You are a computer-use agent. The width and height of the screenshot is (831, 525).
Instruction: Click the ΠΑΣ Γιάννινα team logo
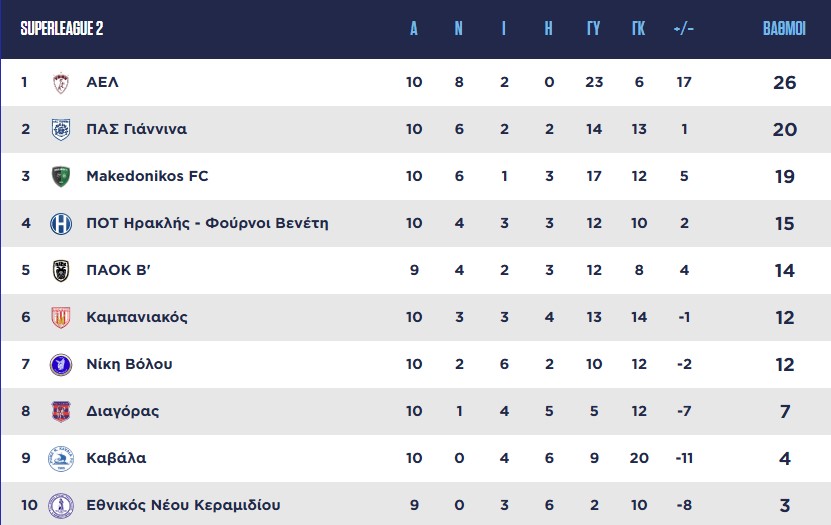[61, 130]
